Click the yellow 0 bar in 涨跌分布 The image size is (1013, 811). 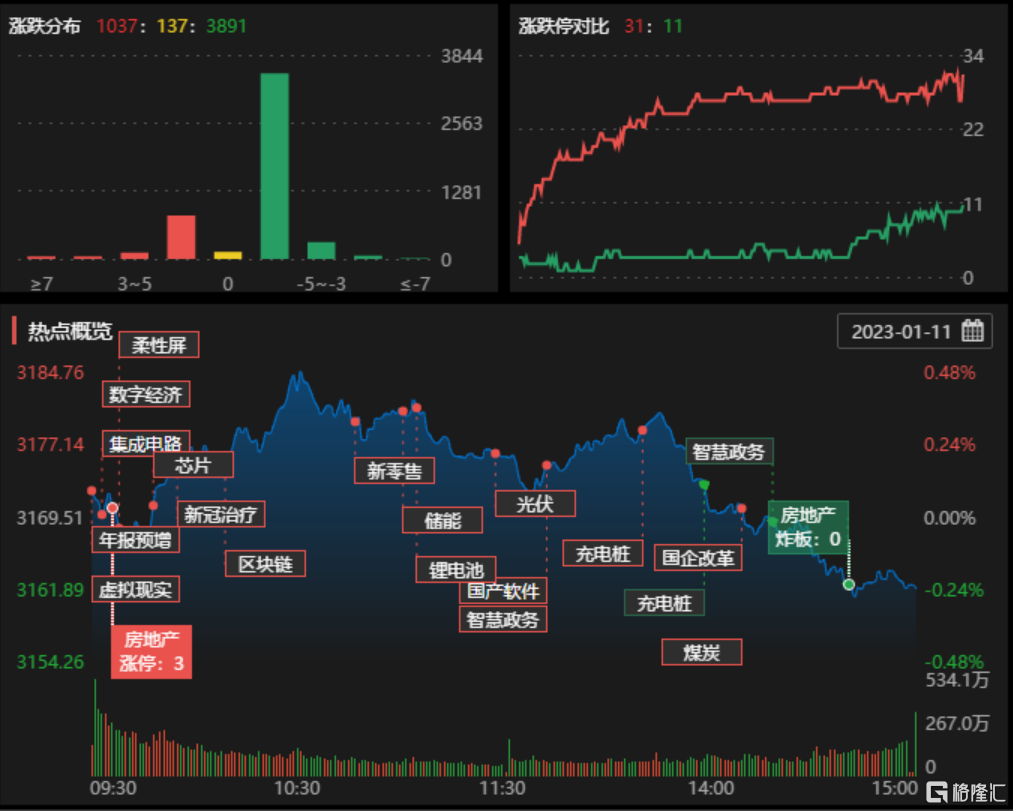227,256
